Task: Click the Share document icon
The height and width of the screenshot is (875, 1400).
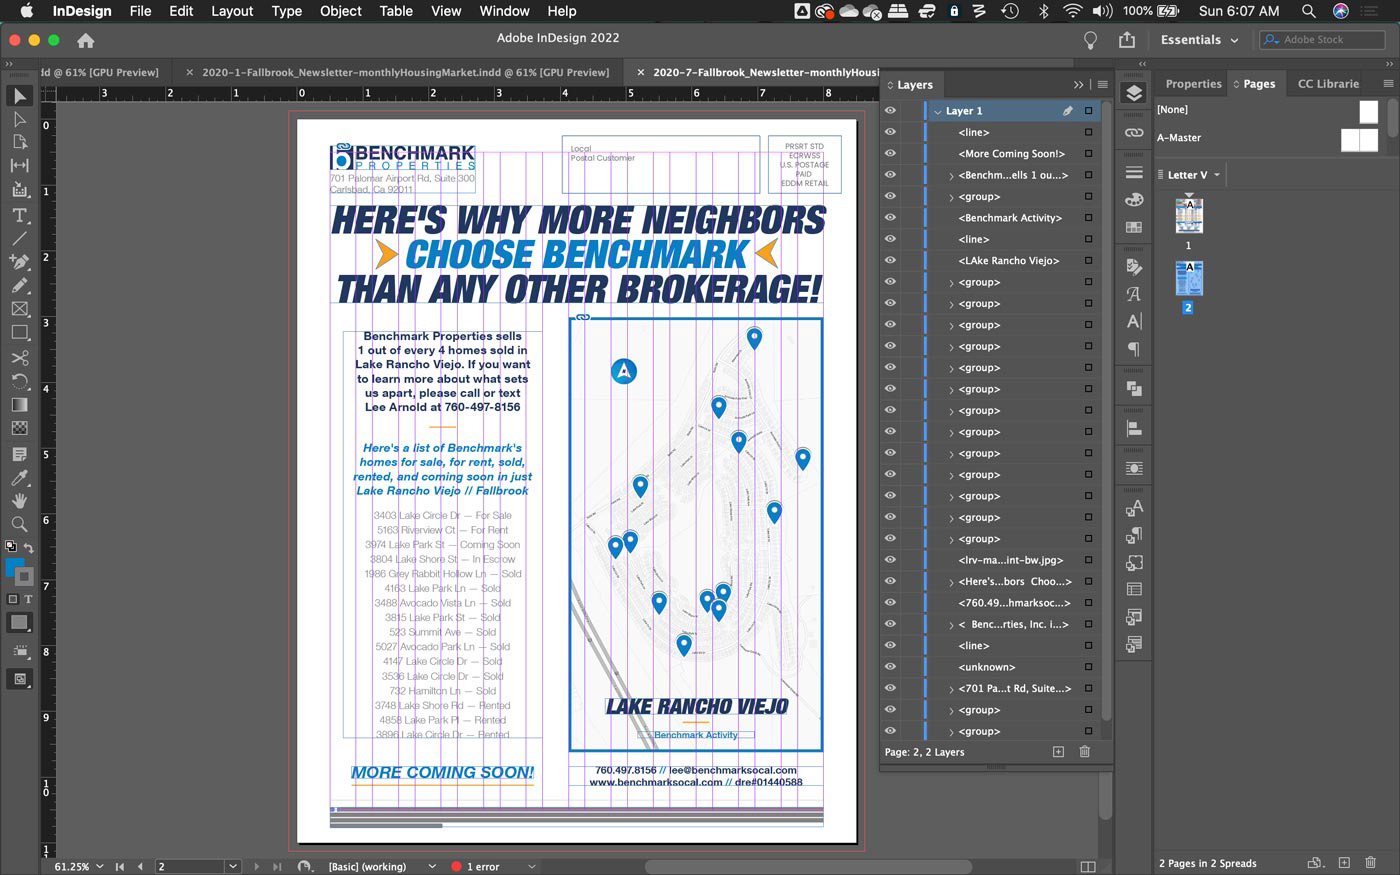Action: [1127, 40]
